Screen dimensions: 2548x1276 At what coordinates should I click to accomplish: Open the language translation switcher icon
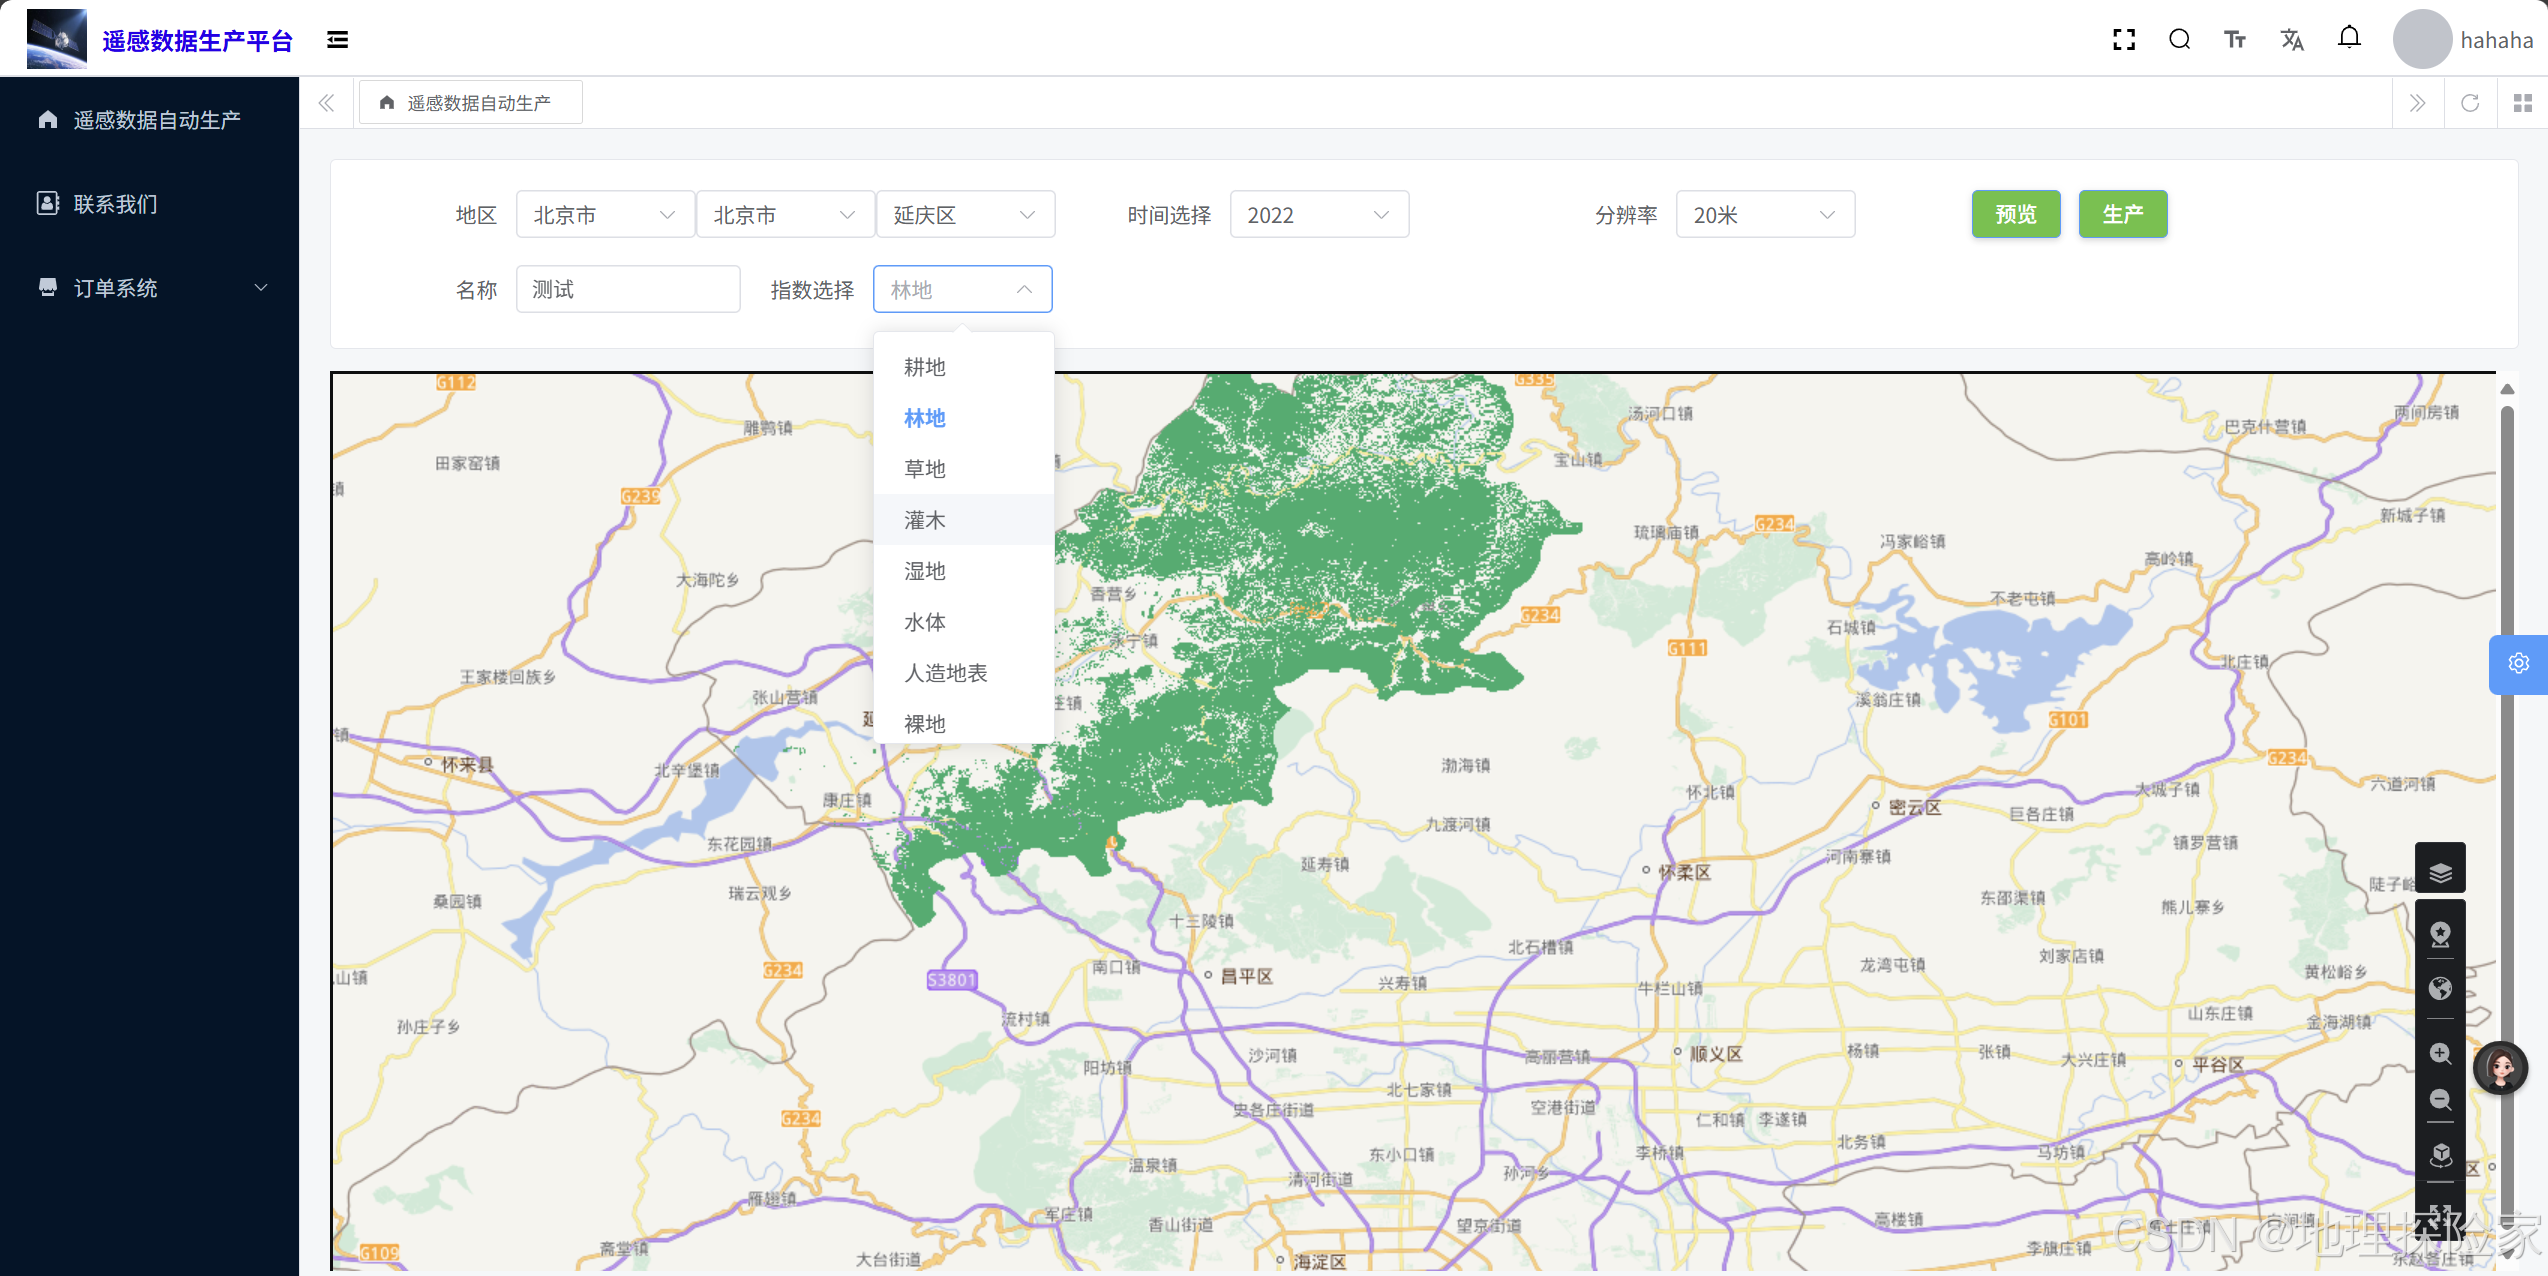tap(2292, 40)
